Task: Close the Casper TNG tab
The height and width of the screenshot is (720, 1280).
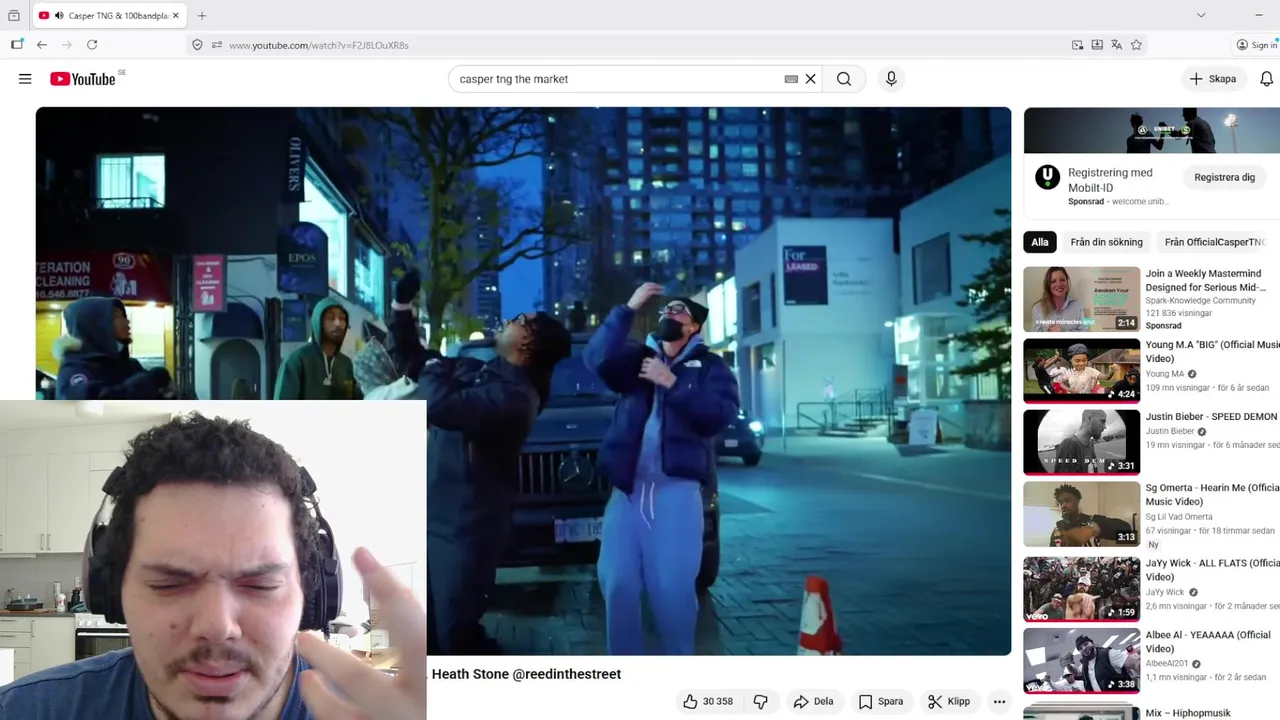Action: pos(175,16)
